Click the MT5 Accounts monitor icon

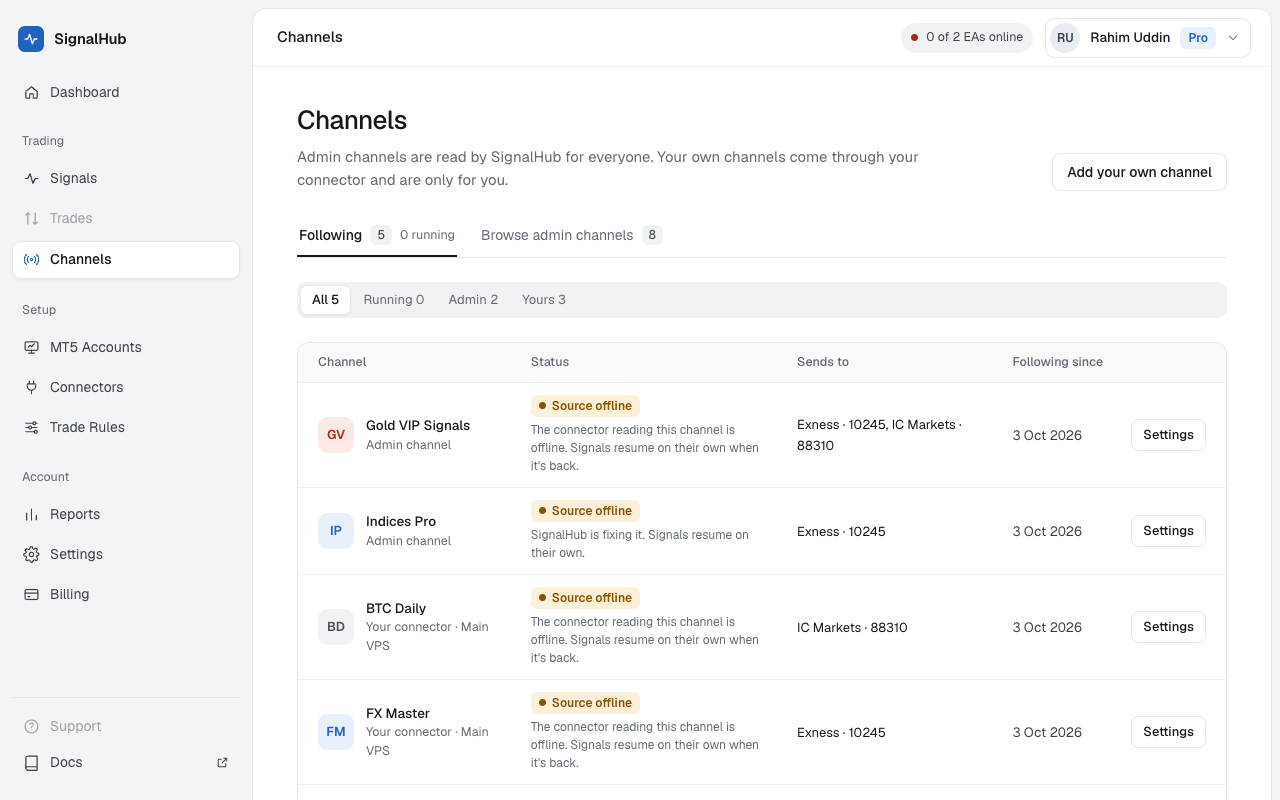coord(31,347)
